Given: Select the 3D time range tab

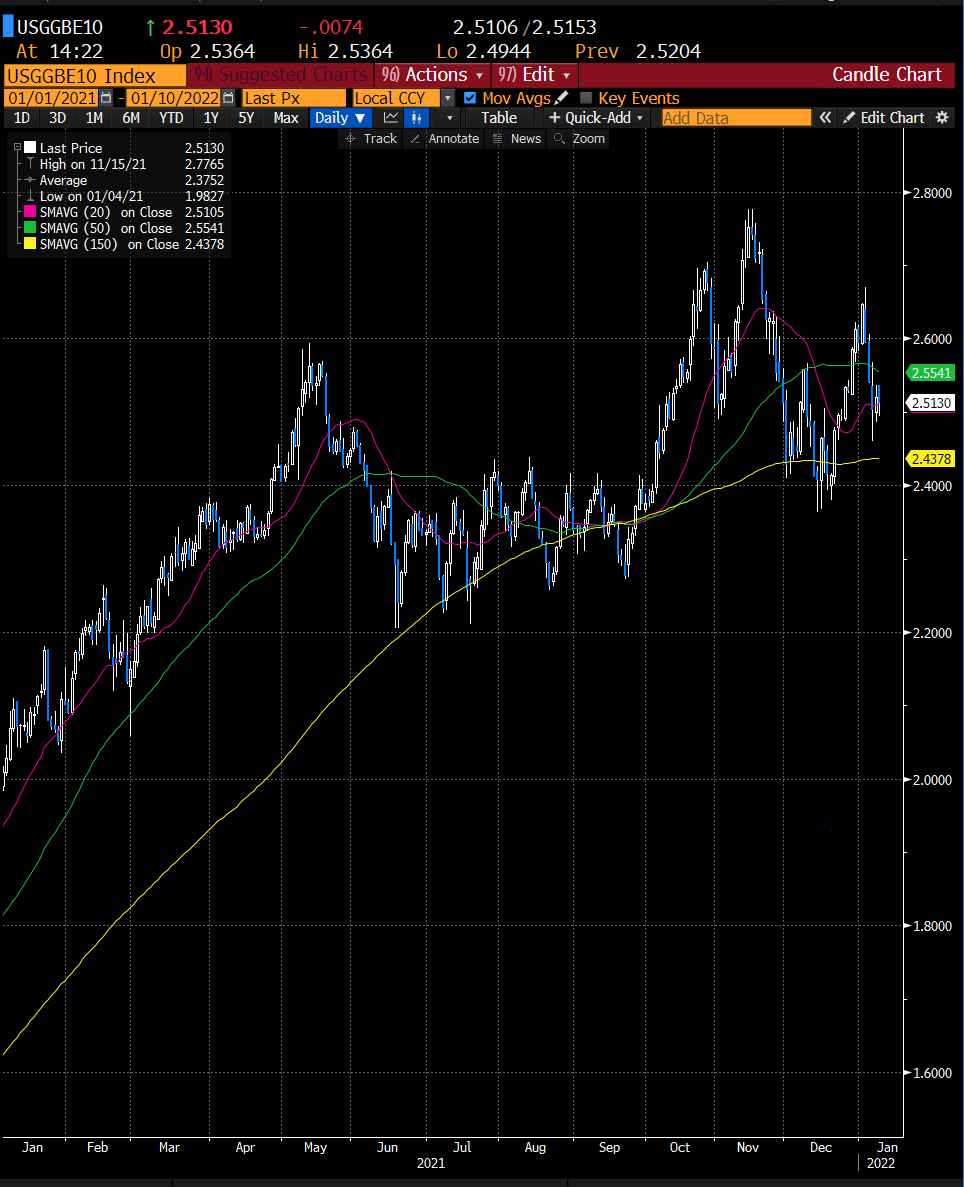Looking at the screenshot, I should click(x=58, y=118).
